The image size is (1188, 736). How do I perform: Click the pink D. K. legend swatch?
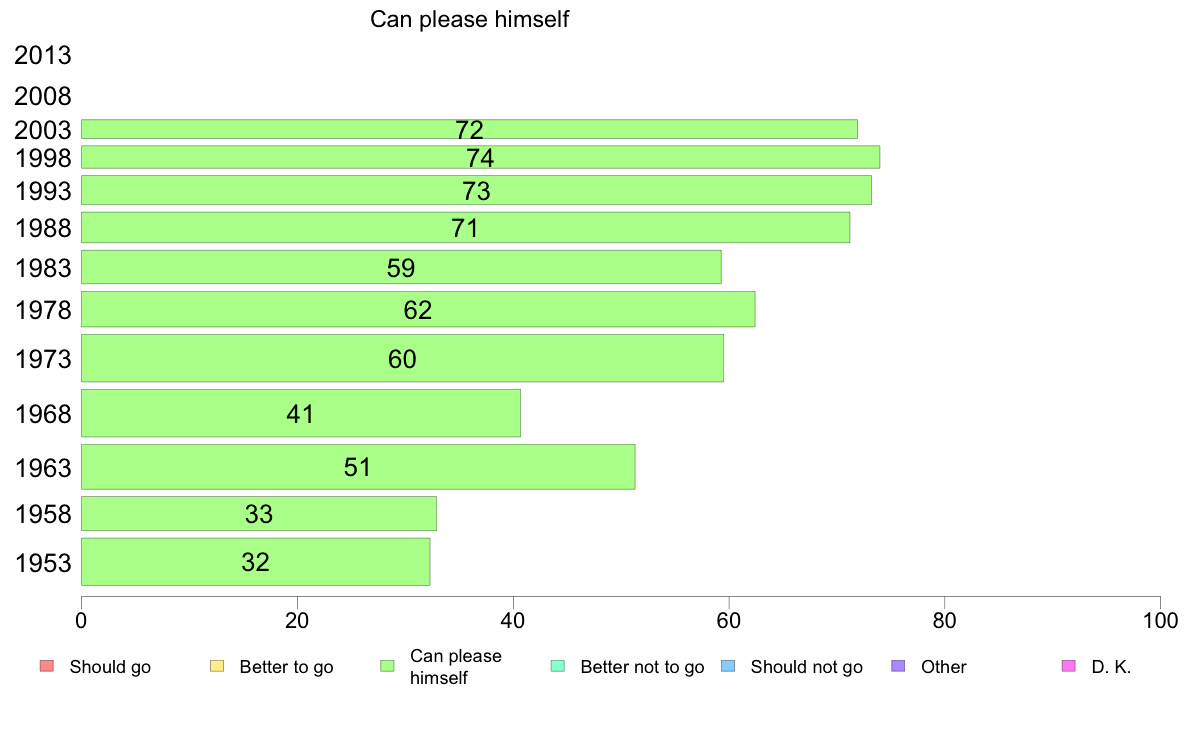[x=1068, y=666]
